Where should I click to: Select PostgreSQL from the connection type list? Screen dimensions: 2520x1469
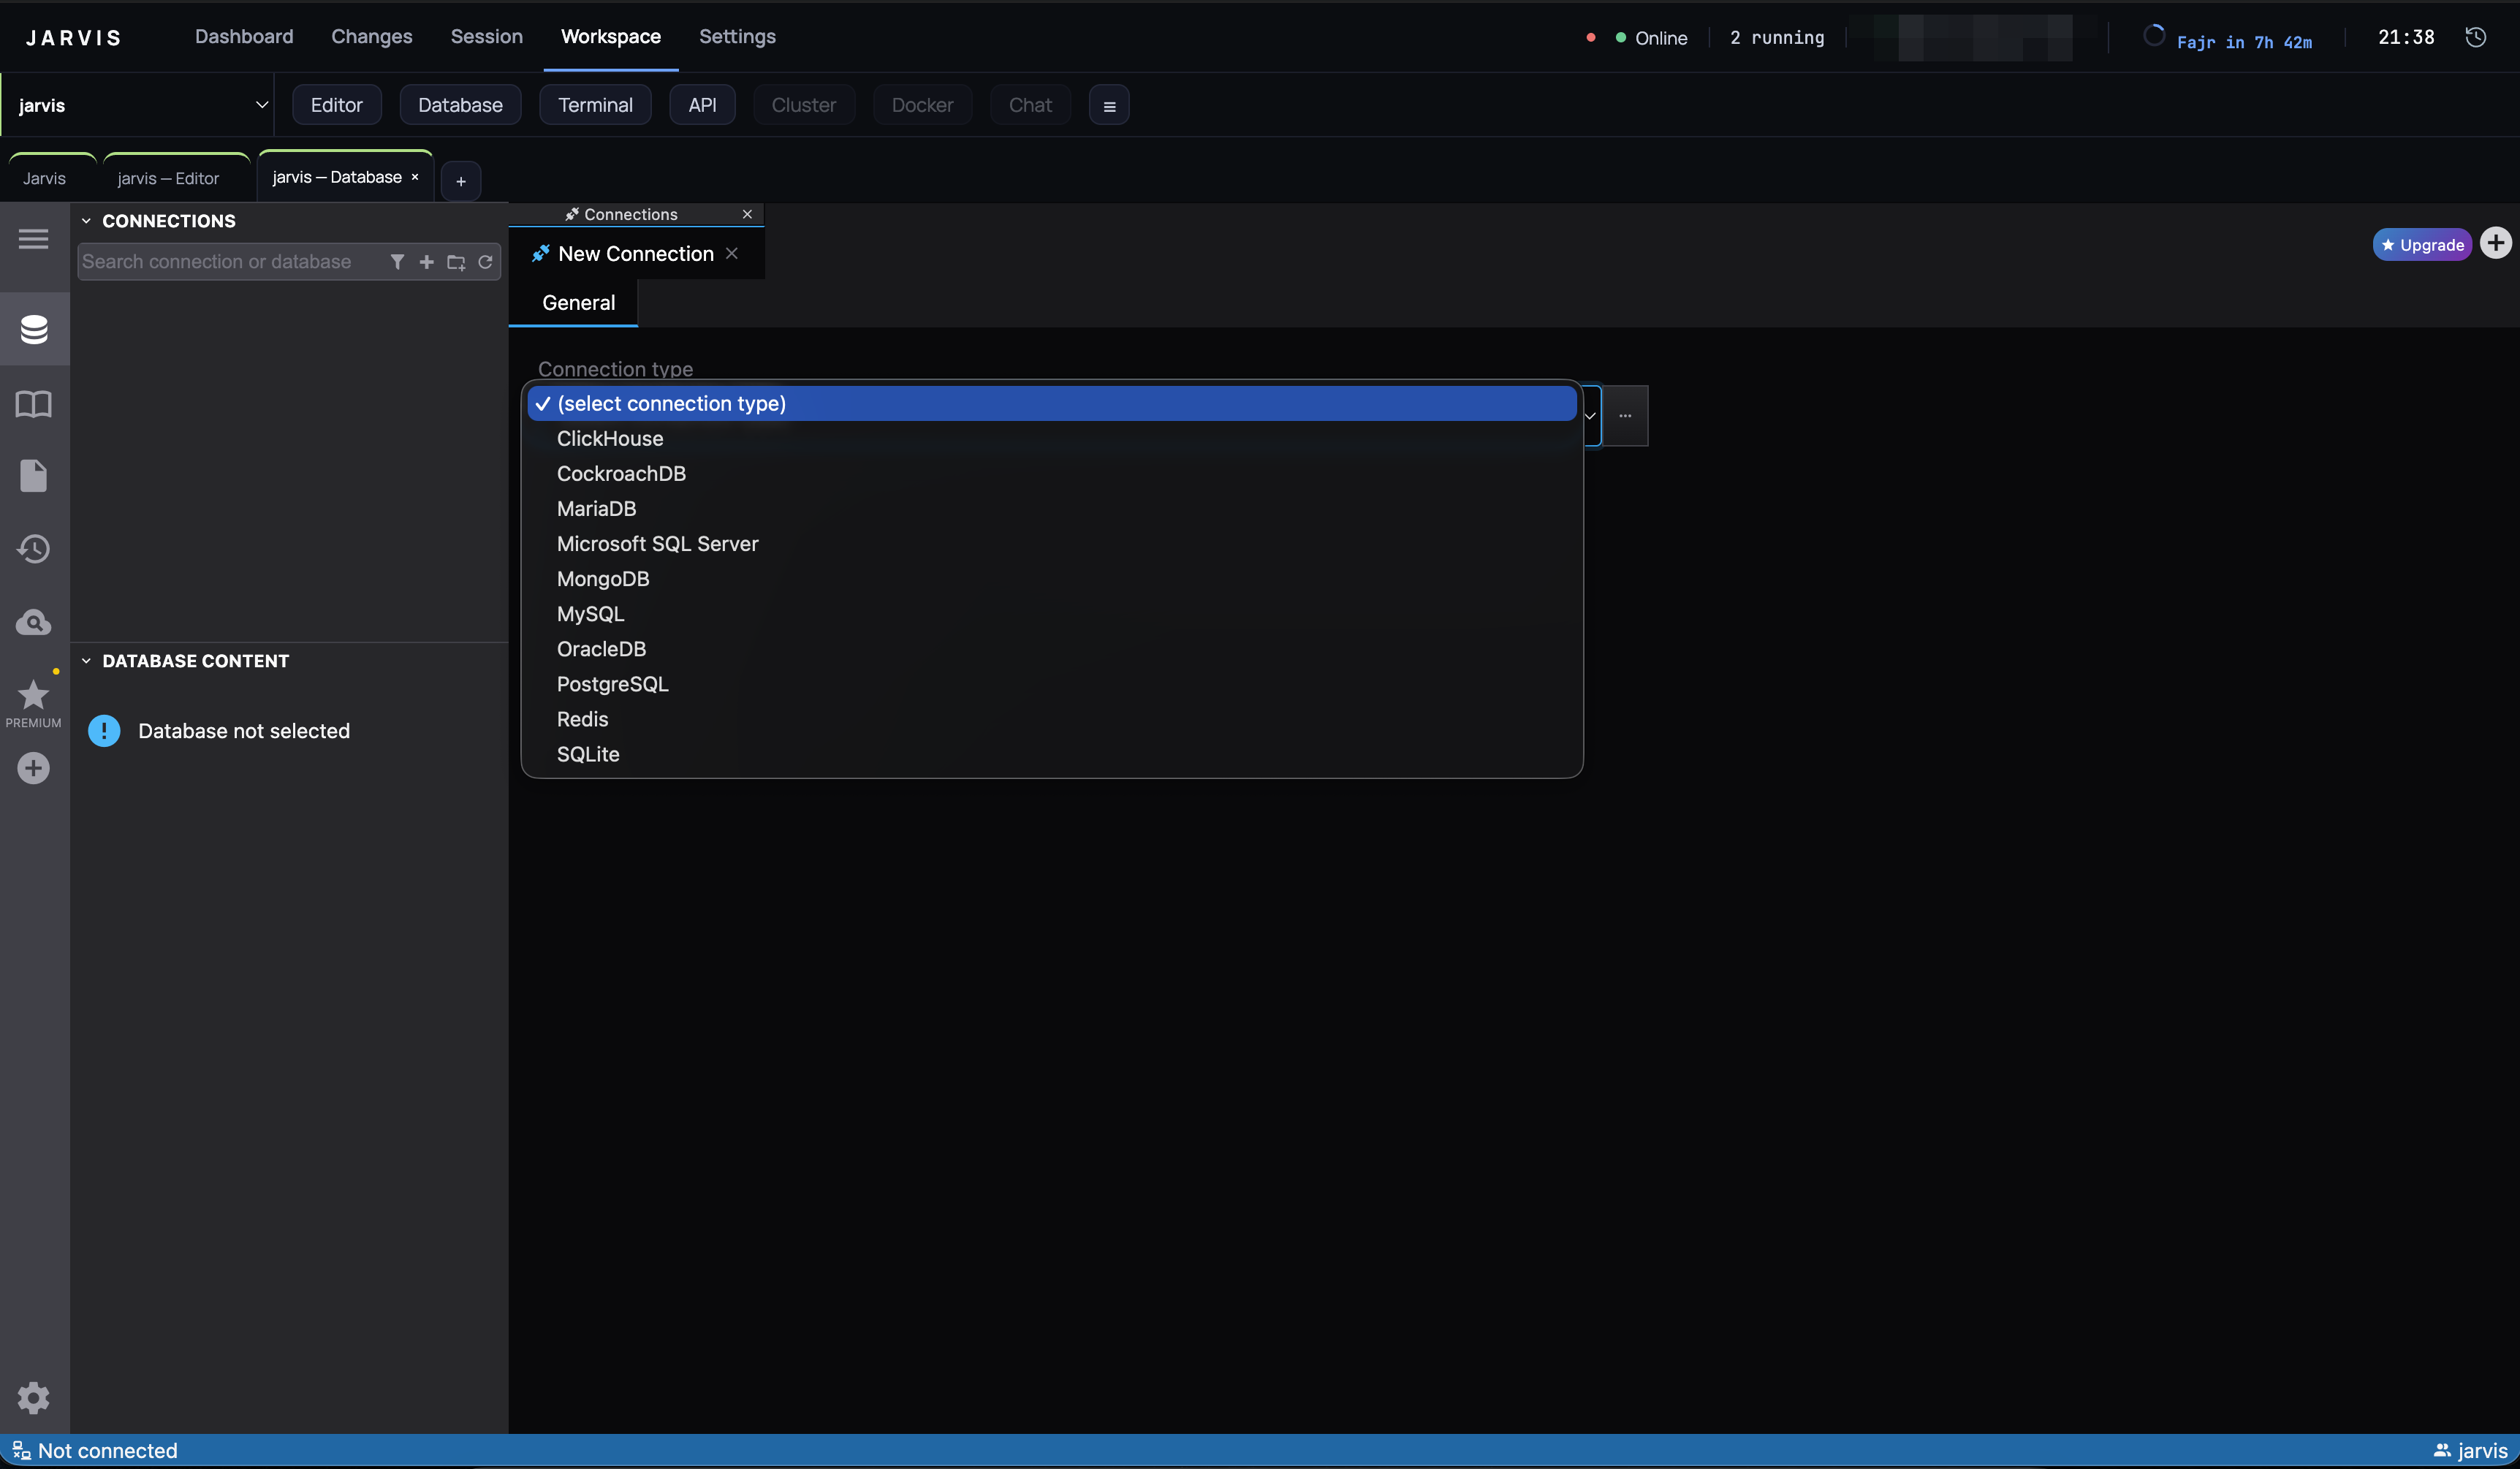point(1052,684)
